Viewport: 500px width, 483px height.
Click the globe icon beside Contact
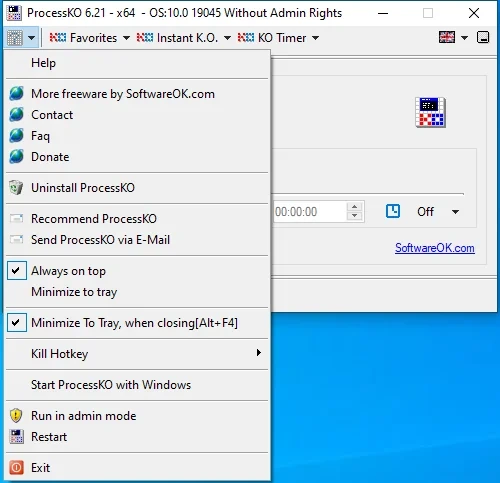[16, 114]
